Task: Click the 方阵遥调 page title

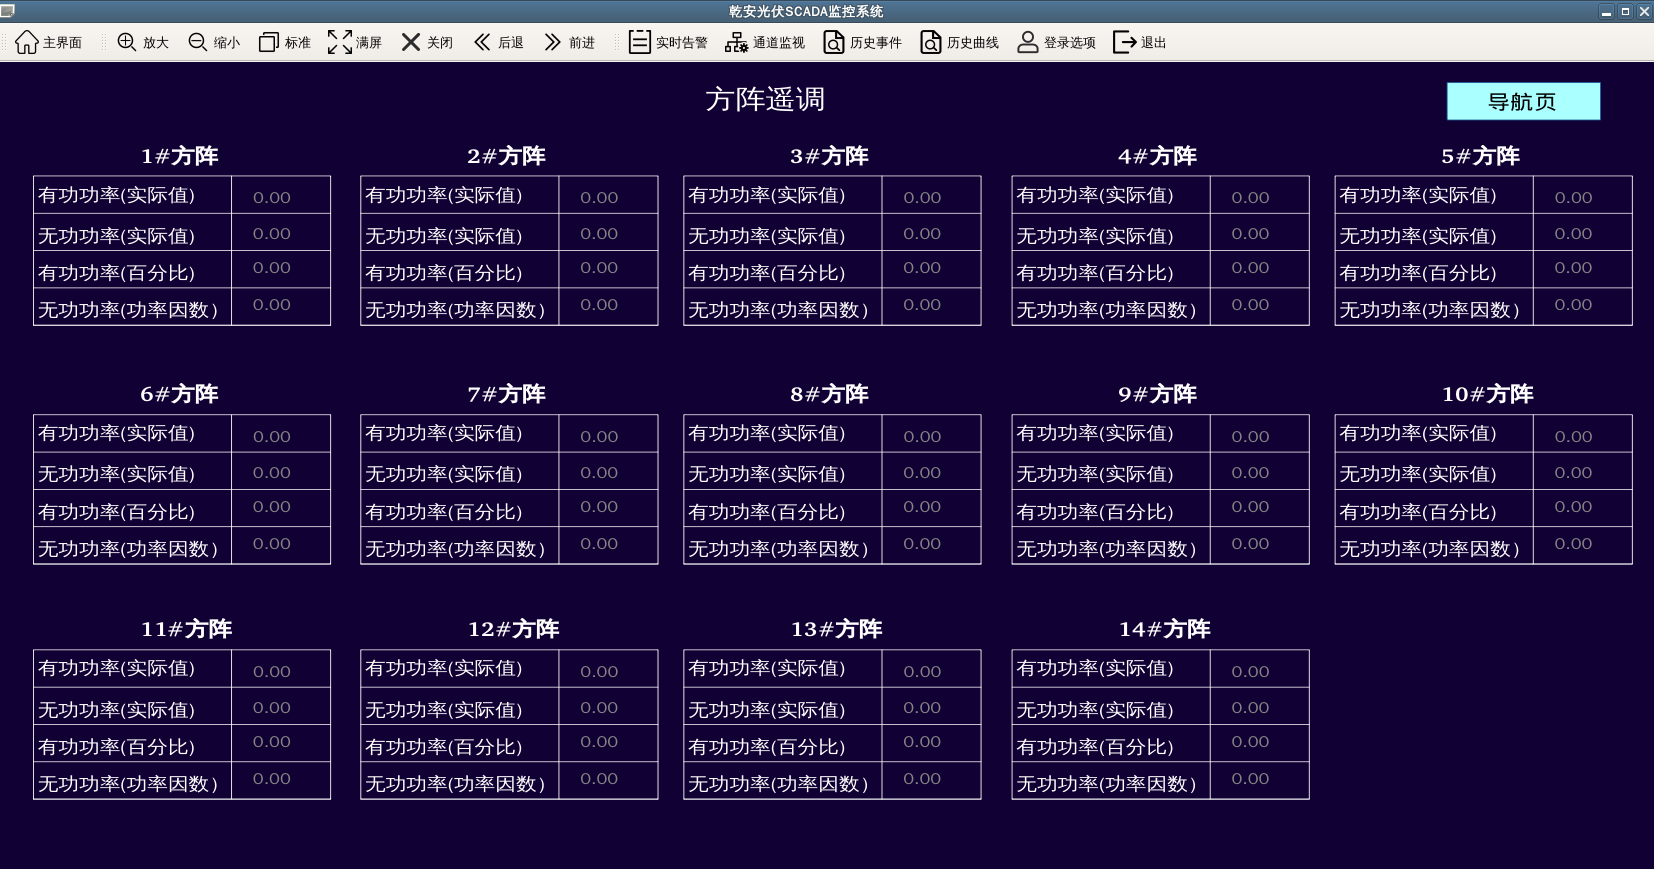Action: [x=765, y=99]
